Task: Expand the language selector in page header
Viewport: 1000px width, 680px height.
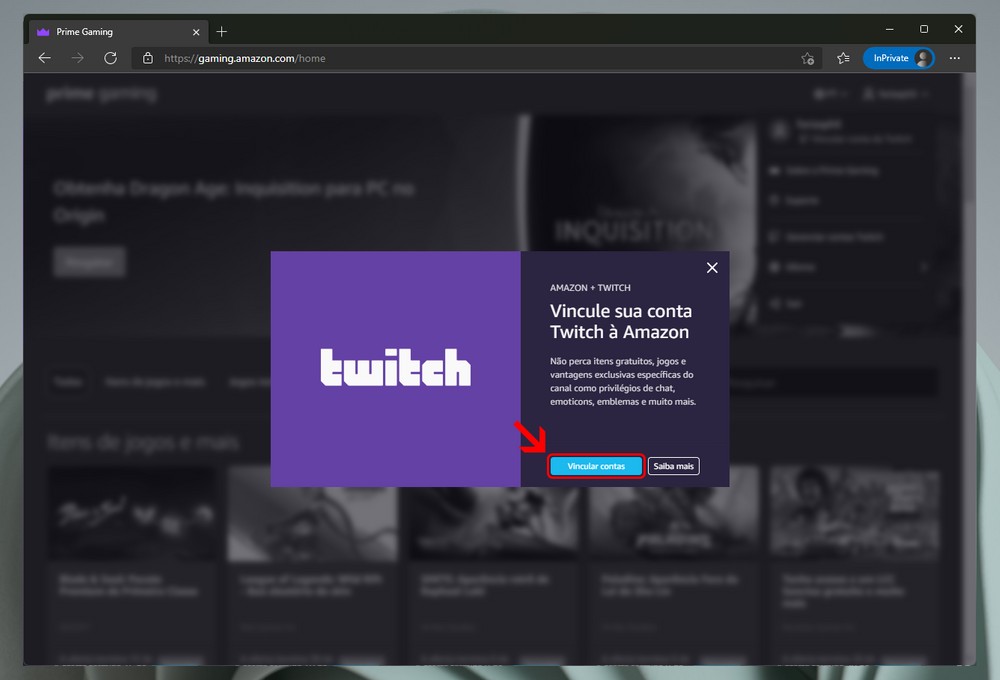Action: 831,95
